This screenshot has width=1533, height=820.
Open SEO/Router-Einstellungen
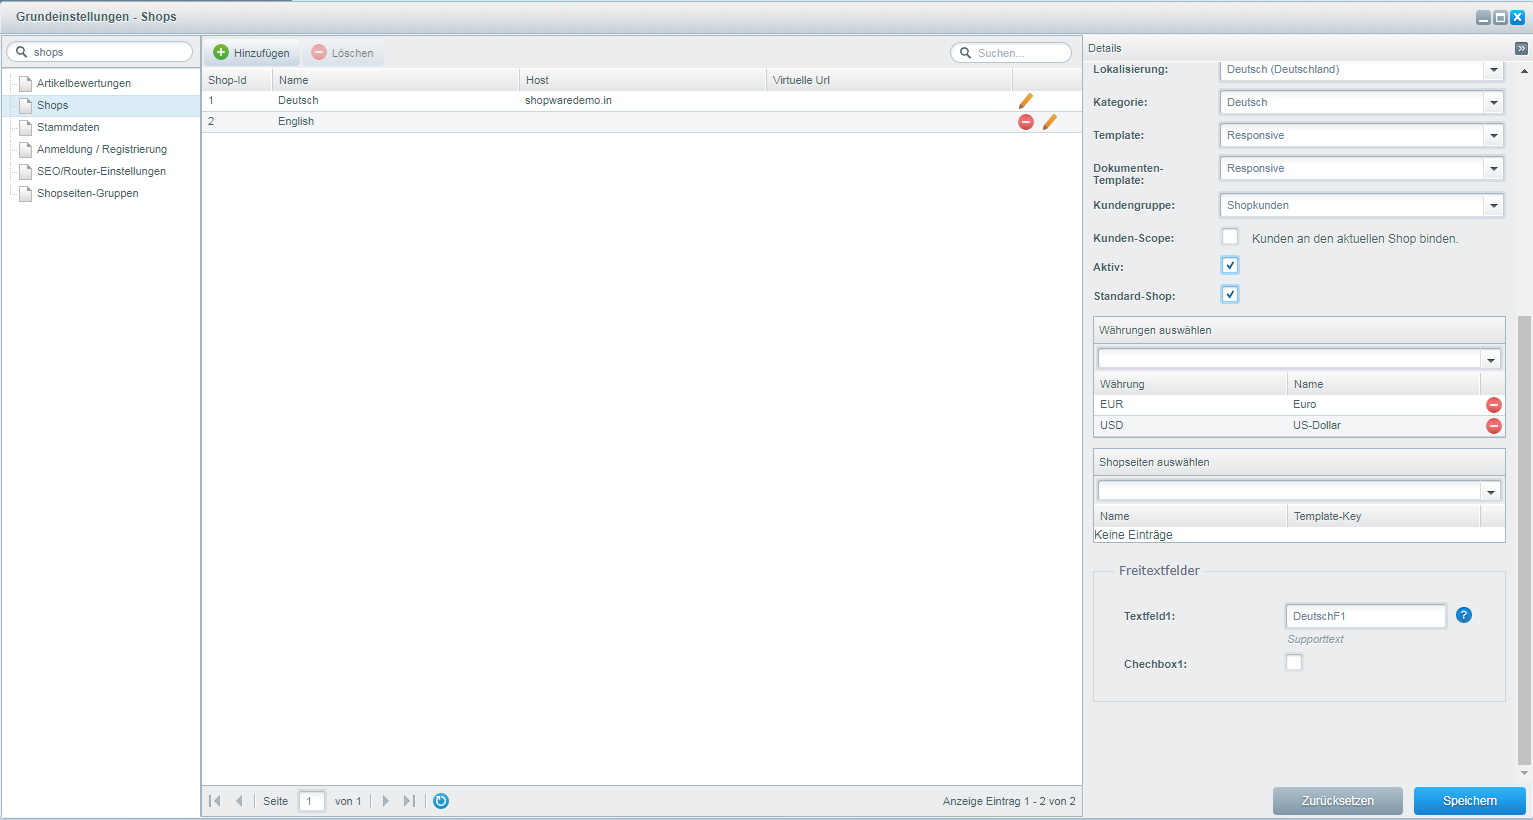pos(101,172)
